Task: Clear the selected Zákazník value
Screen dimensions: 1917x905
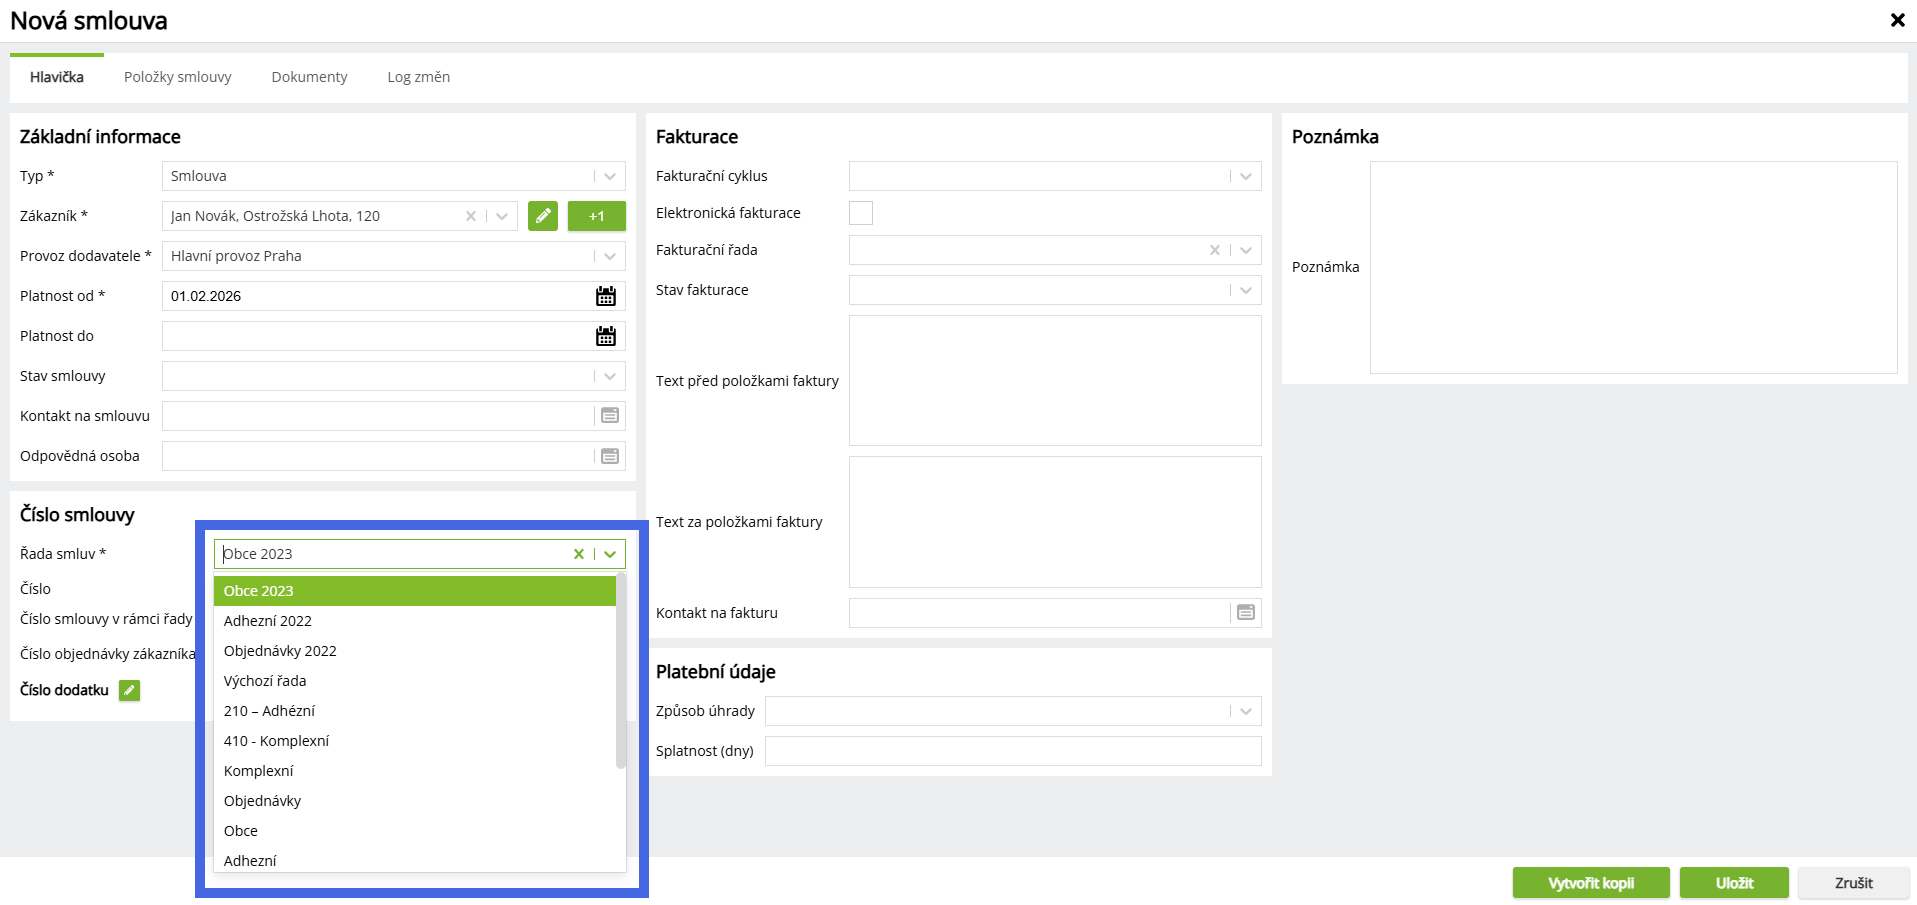Action: point(471,216)
